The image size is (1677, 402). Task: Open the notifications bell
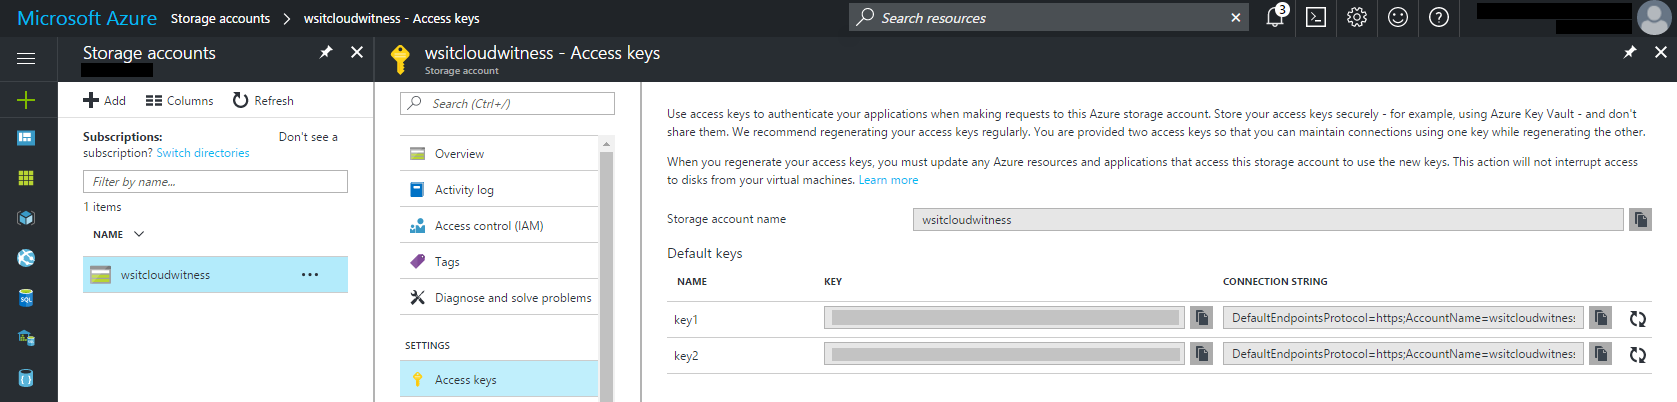pyautogui.click(x=1276, y=17)
